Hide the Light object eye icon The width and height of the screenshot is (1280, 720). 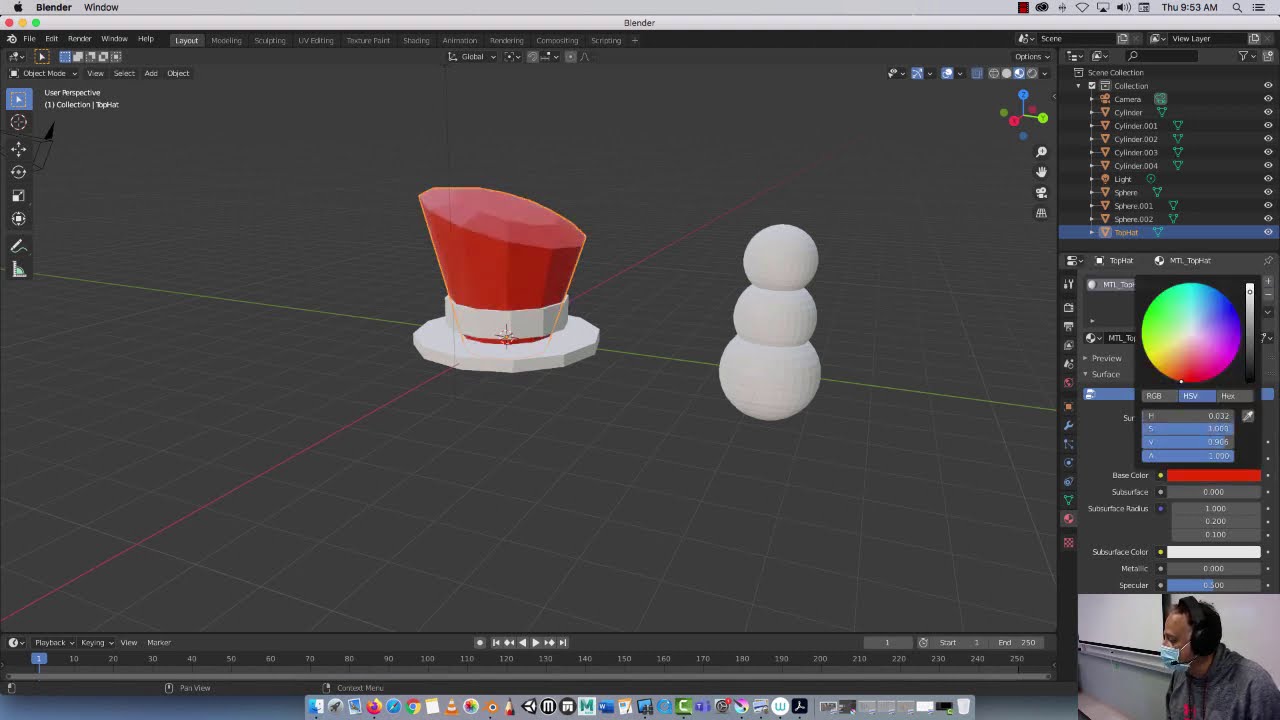[1268, 179]
